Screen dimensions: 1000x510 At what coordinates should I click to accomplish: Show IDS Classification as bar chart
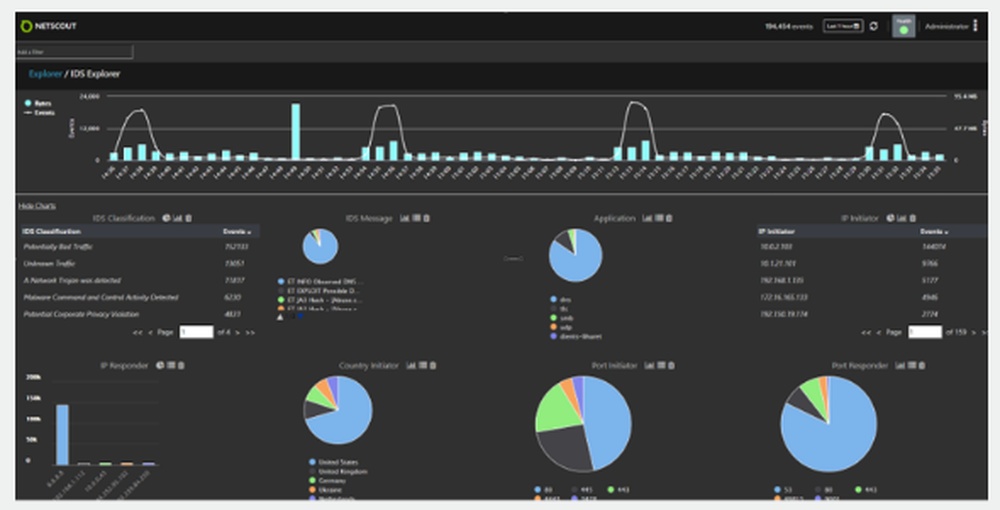177,218
